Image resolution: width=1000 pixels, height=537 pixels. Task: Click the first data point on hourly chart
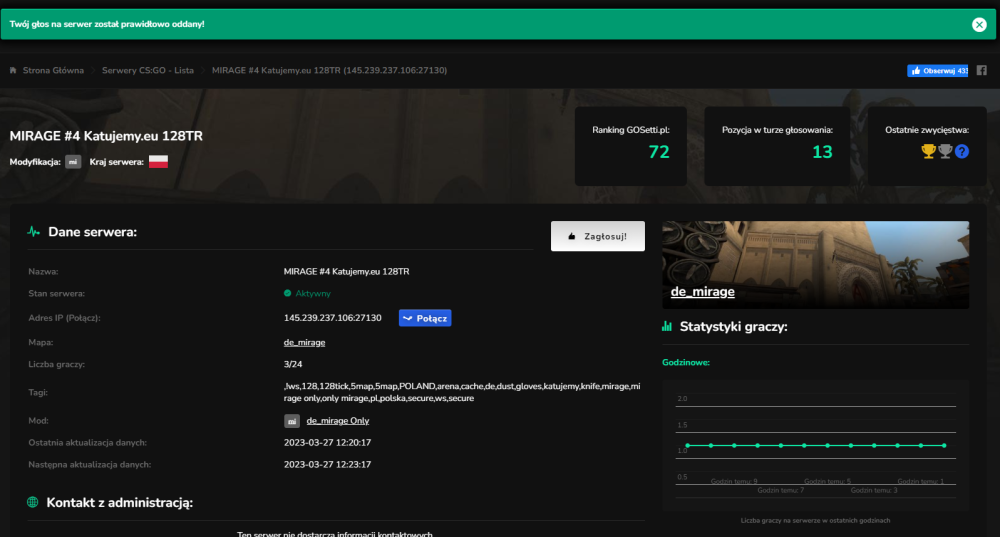tap(688, 445)
